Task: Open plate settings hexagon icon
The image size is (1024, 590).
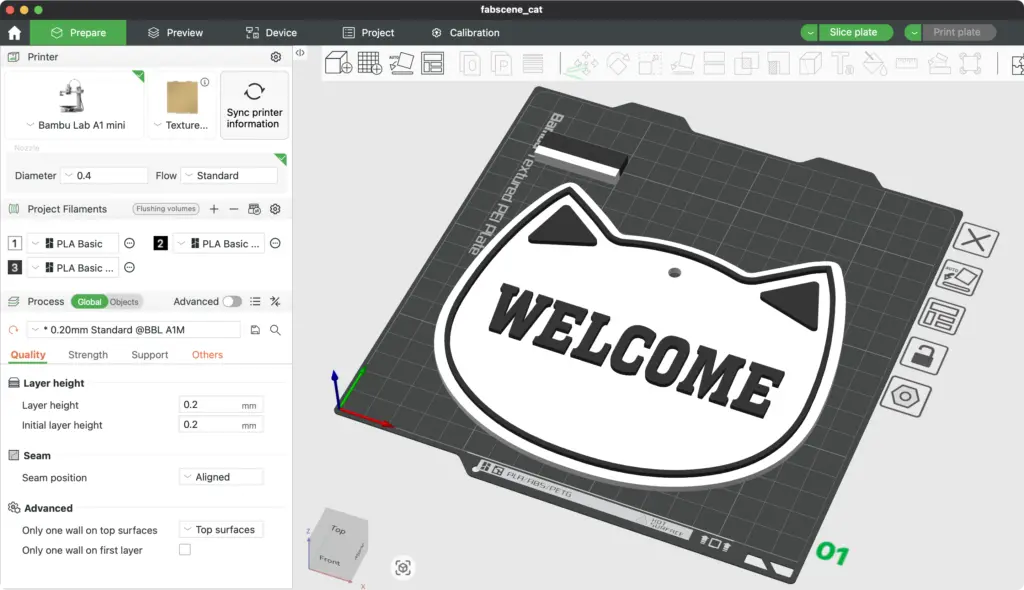Action: pyautogui.click(x=905, y=397)
